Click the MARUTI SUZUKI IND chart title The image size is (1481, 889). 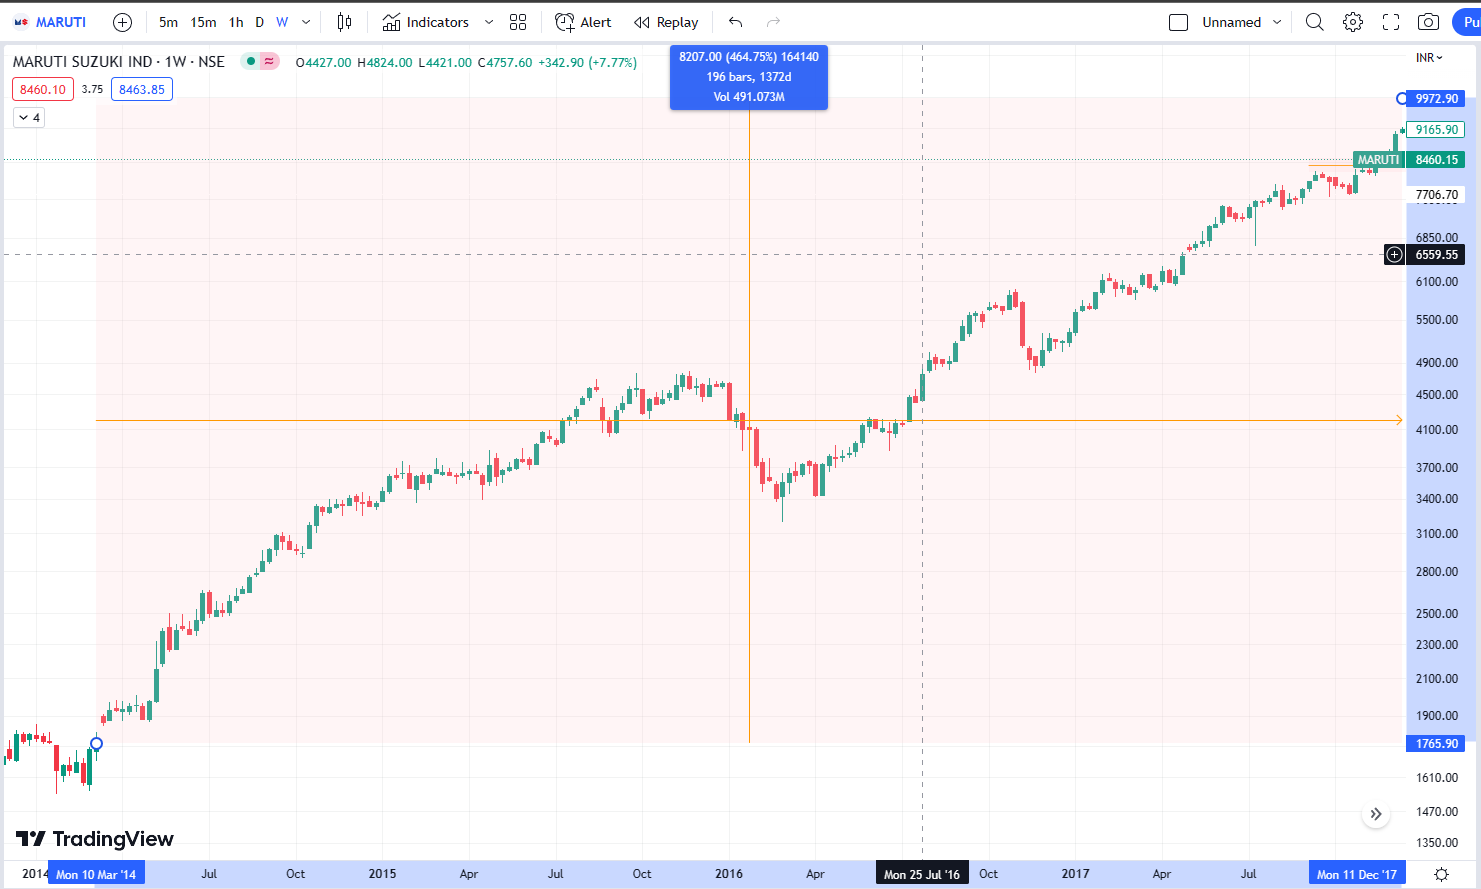pyautogui.click(x=119, y=62)
